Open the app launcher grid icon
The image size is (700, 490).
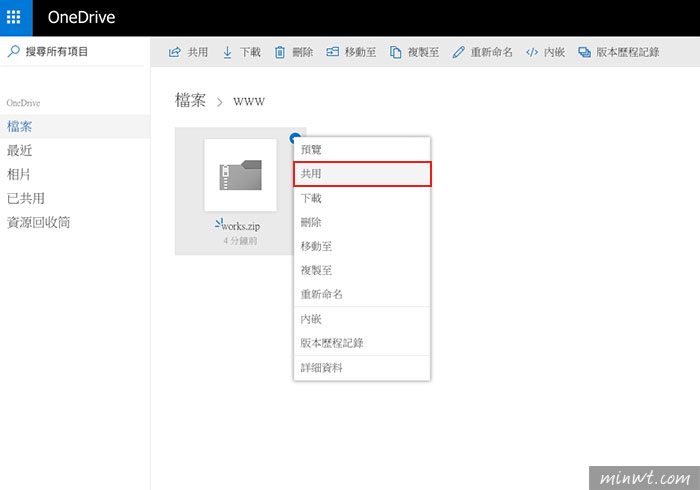coord(13,17)
